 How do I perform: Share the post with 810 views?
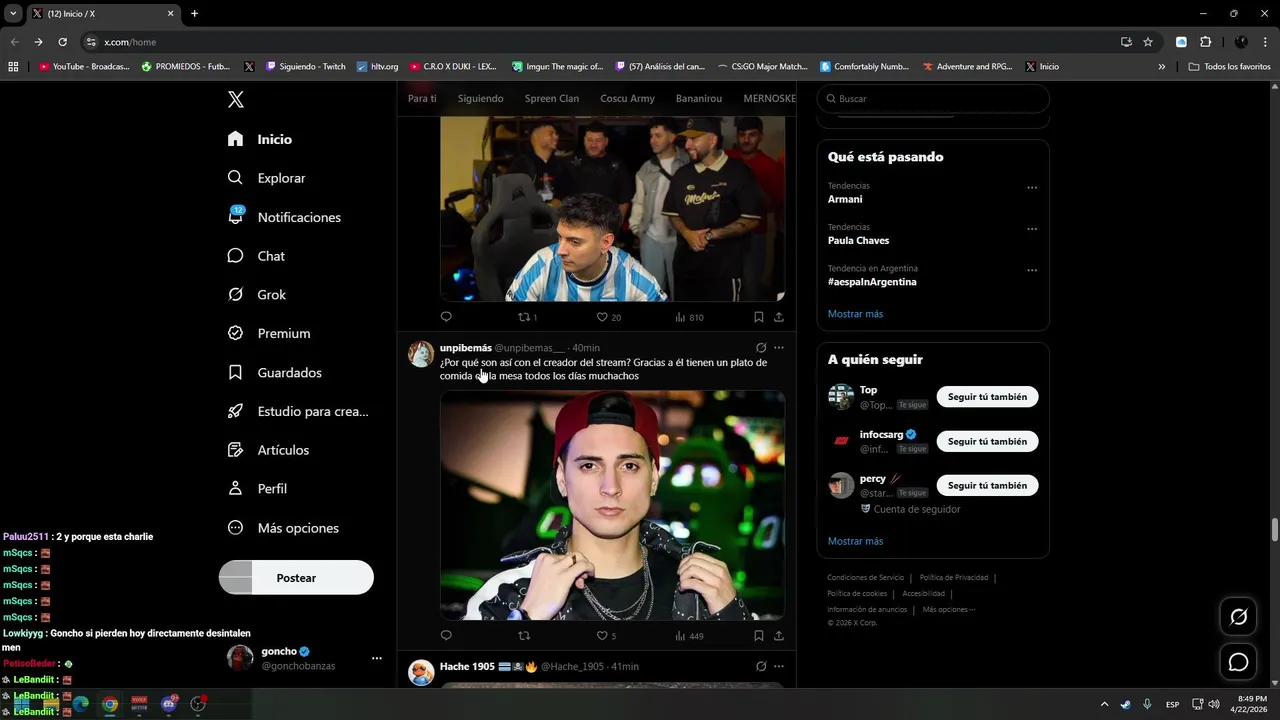point(779,317)
